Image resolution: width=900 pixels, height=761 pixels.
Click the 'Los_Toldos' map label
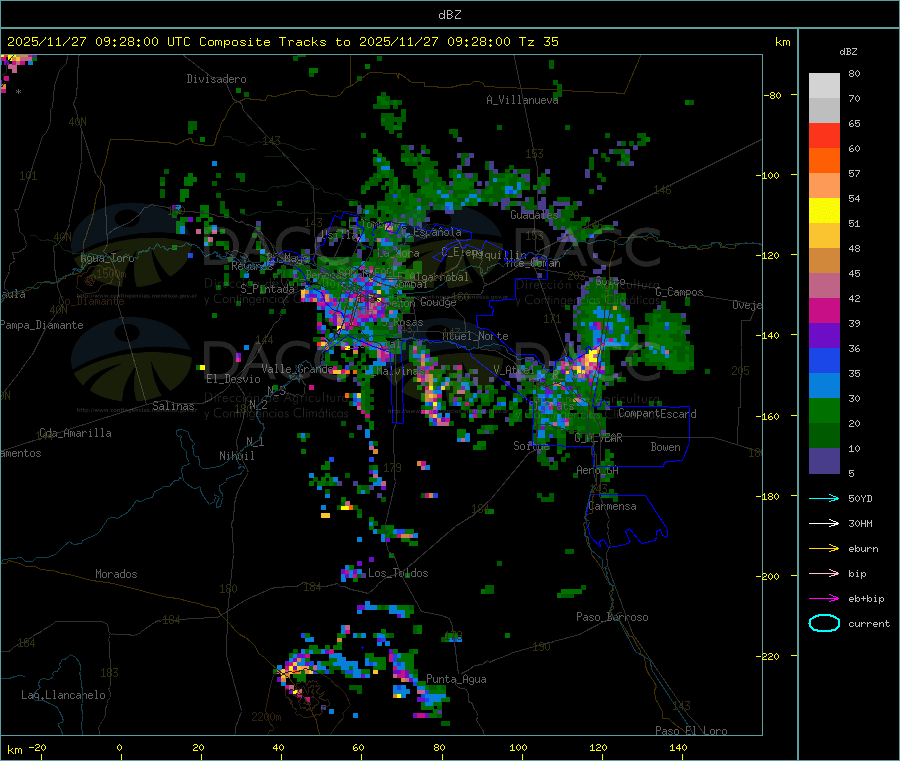[x=398, y=573]
